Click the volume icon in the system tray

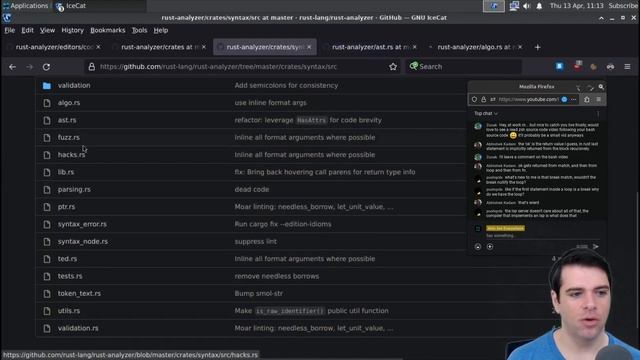tap(527, 6)
